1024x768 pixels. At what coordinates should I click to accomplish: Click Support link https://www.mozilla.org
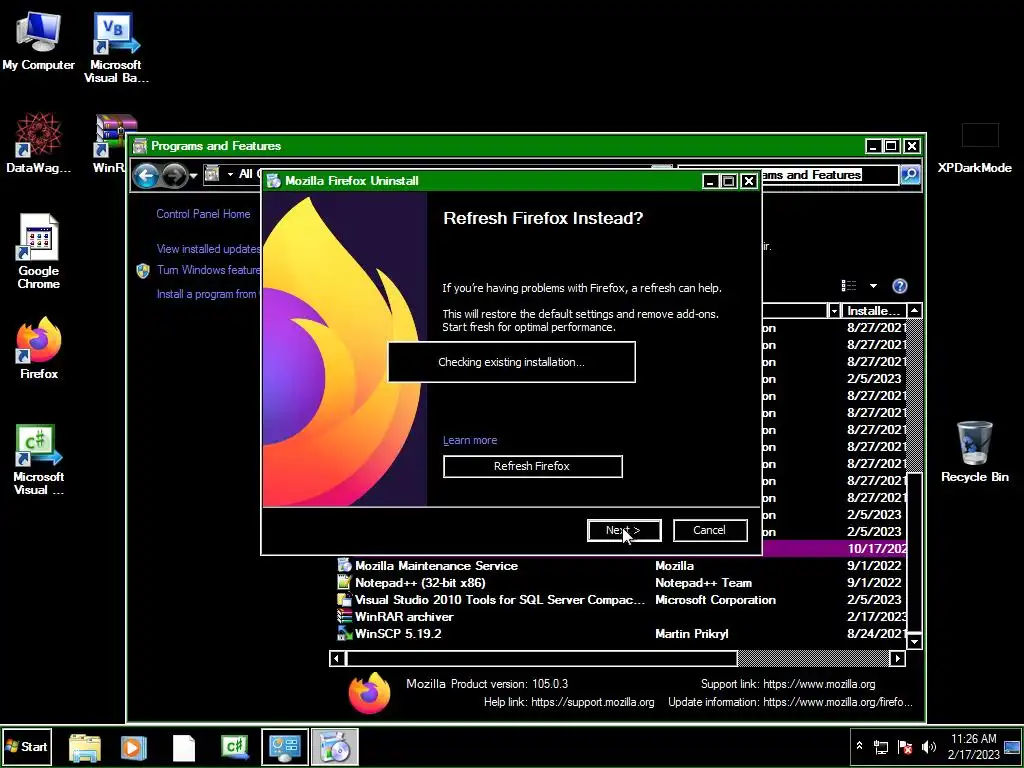point(819,684)
